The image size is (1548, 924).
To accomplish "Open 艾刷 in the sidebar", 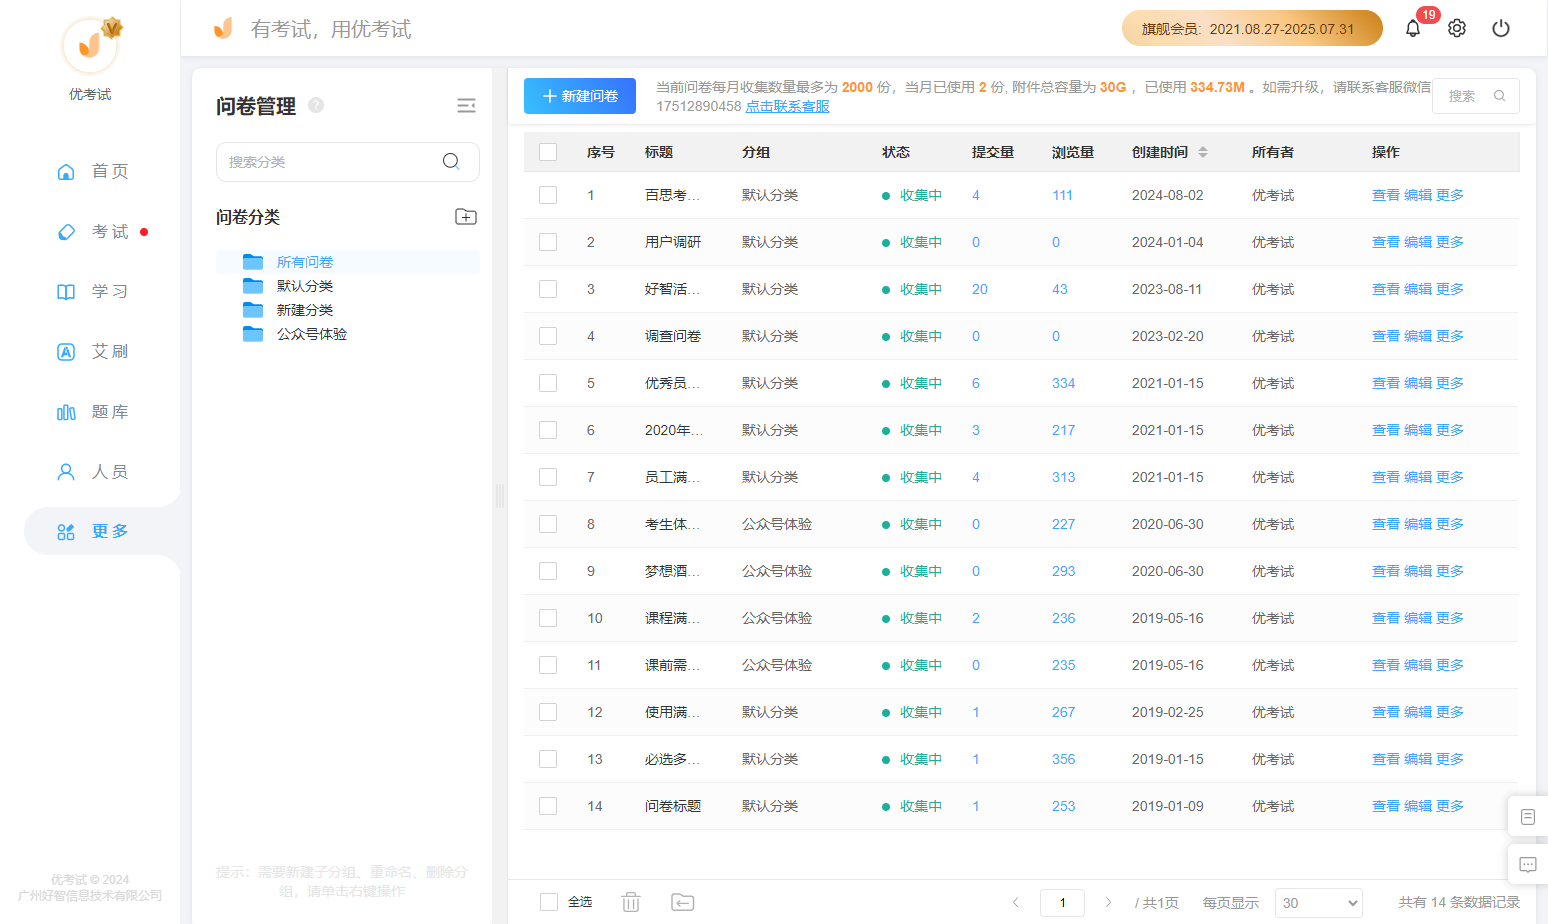I will (x=92, y=351).
